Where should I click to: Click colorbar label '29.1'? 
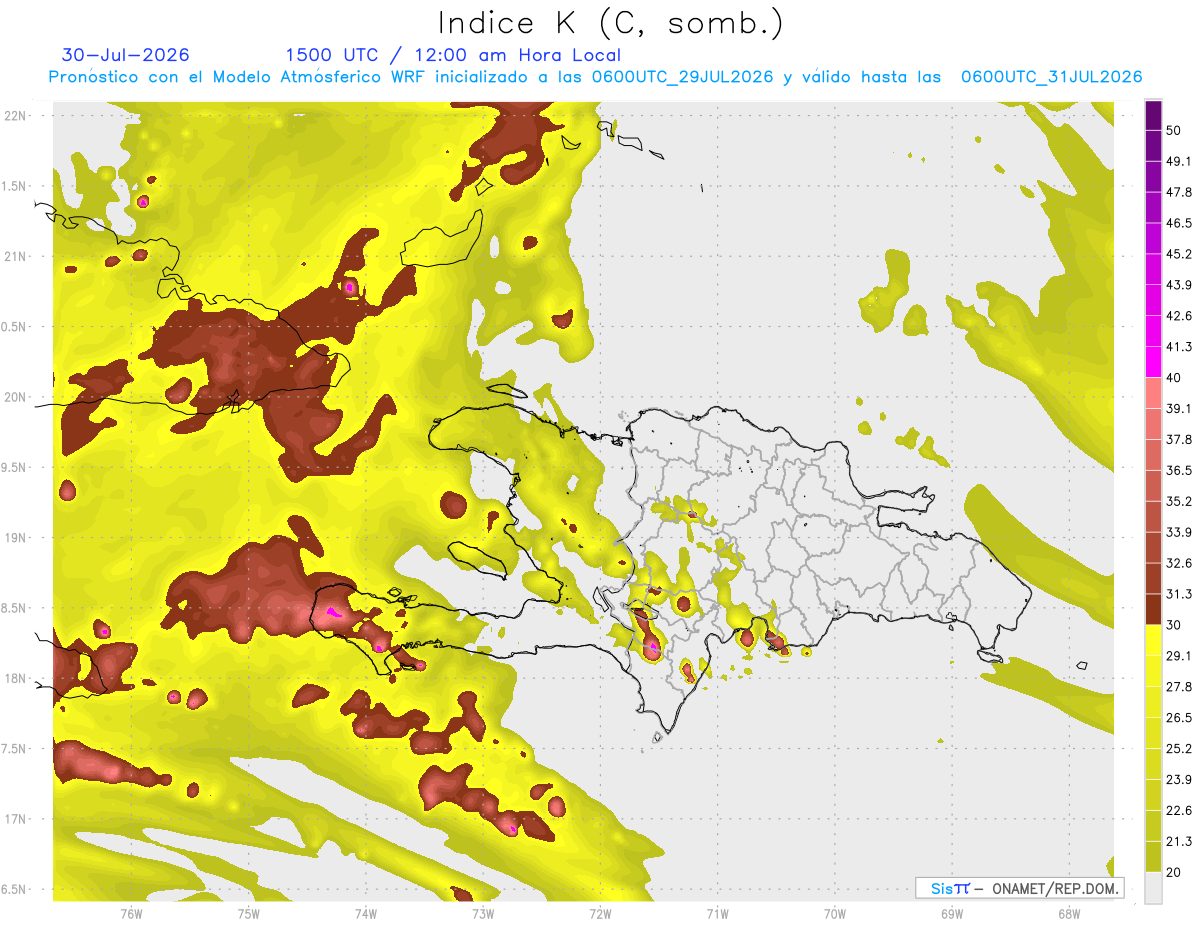click(1179, 656)
